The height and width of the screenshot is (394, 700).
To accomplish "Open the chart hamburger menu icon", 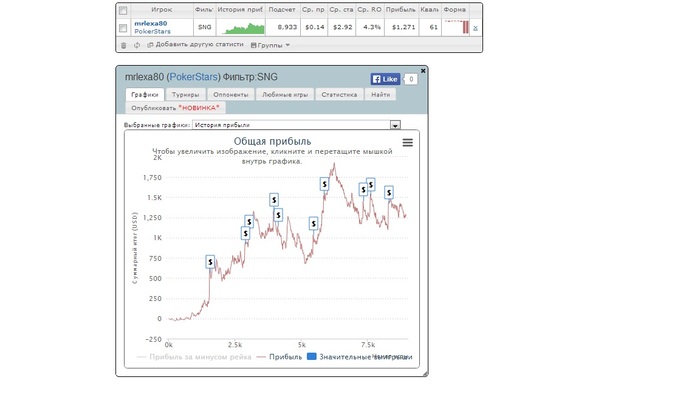I will coord(408,143).
